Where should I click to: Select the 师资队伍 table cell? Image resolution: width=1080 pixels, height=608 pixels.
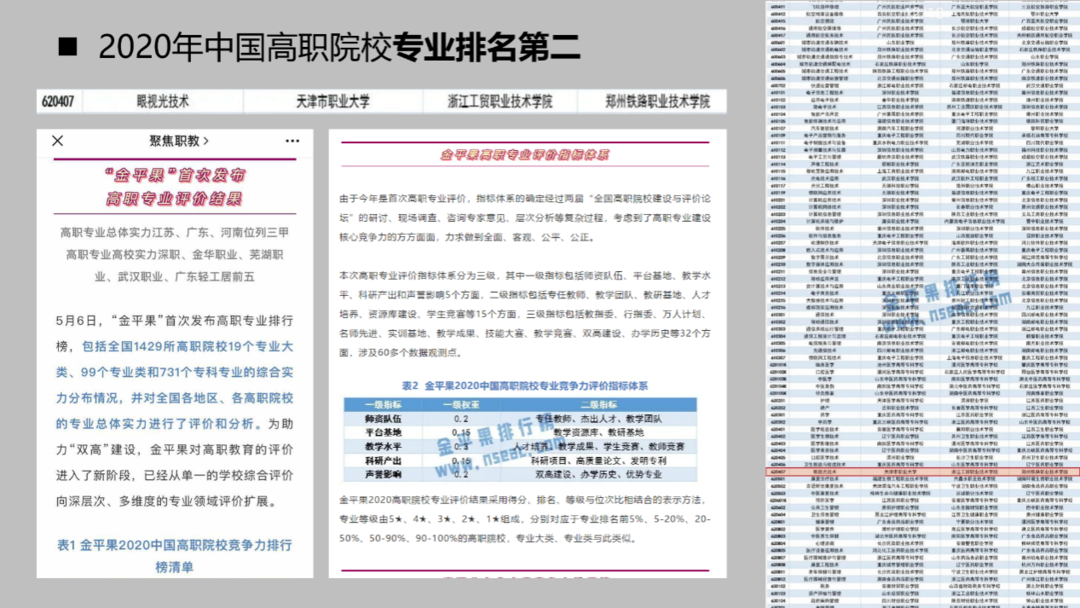[383, 419]
